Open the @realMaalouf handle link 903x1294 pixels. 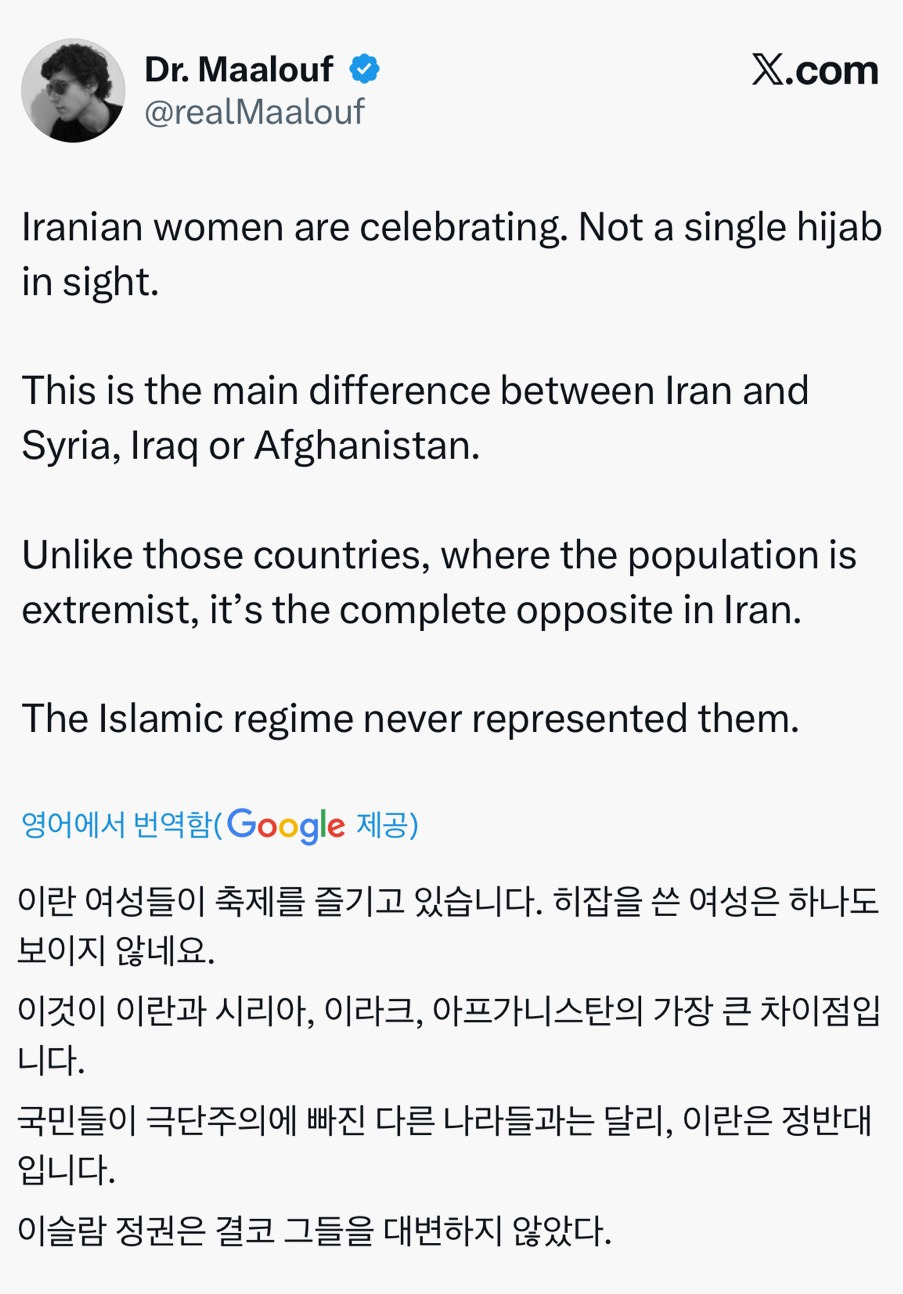pyautogui.click(x=254, y=112)
